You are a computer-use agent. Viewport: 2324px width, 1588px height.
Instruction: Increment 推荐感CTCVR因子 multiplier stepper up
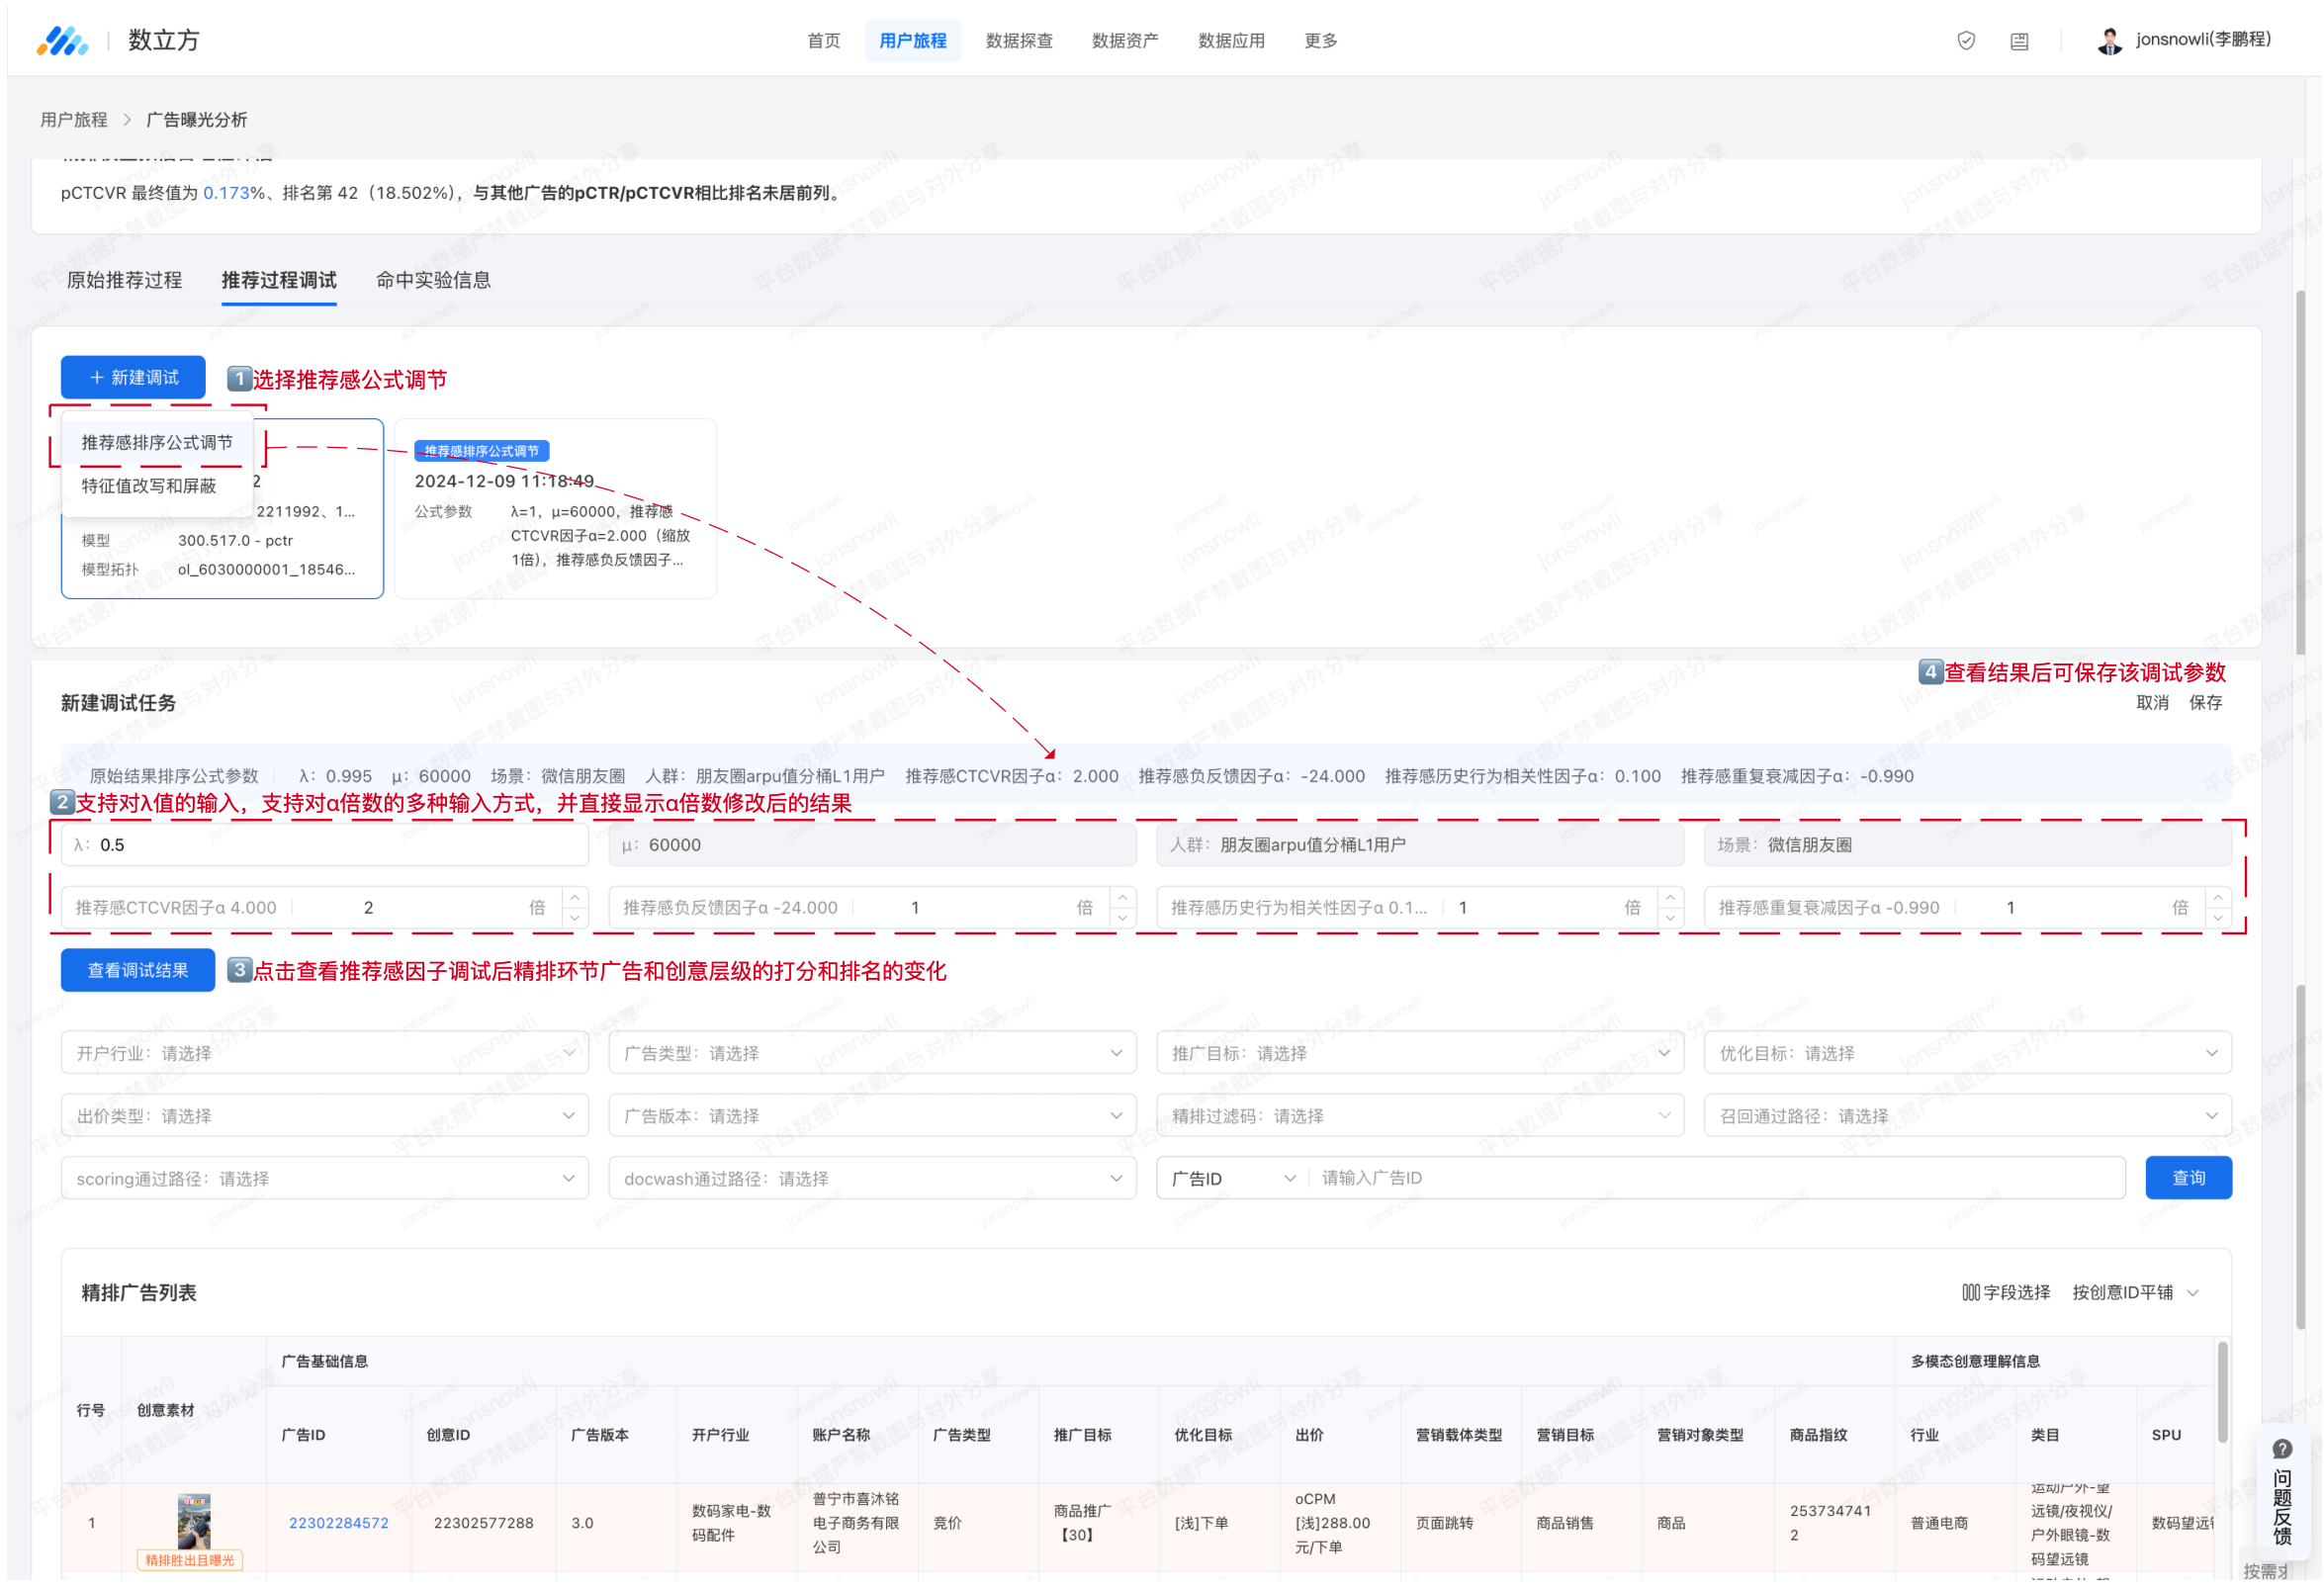click(575, 897)
